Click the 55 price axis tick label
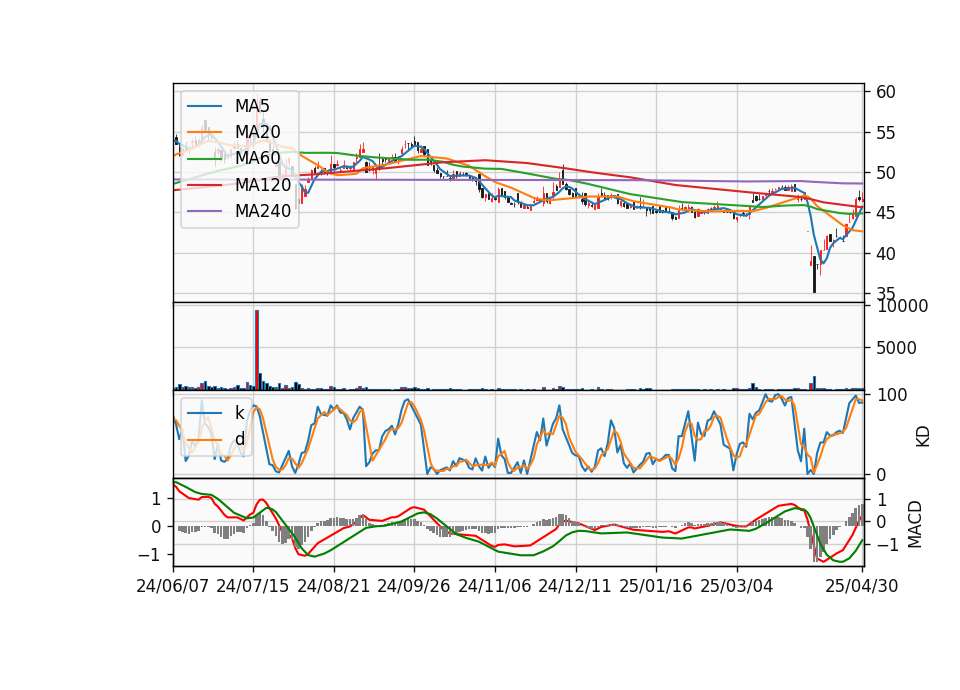This screenshot has height=690, width=960. coord(886,133)
